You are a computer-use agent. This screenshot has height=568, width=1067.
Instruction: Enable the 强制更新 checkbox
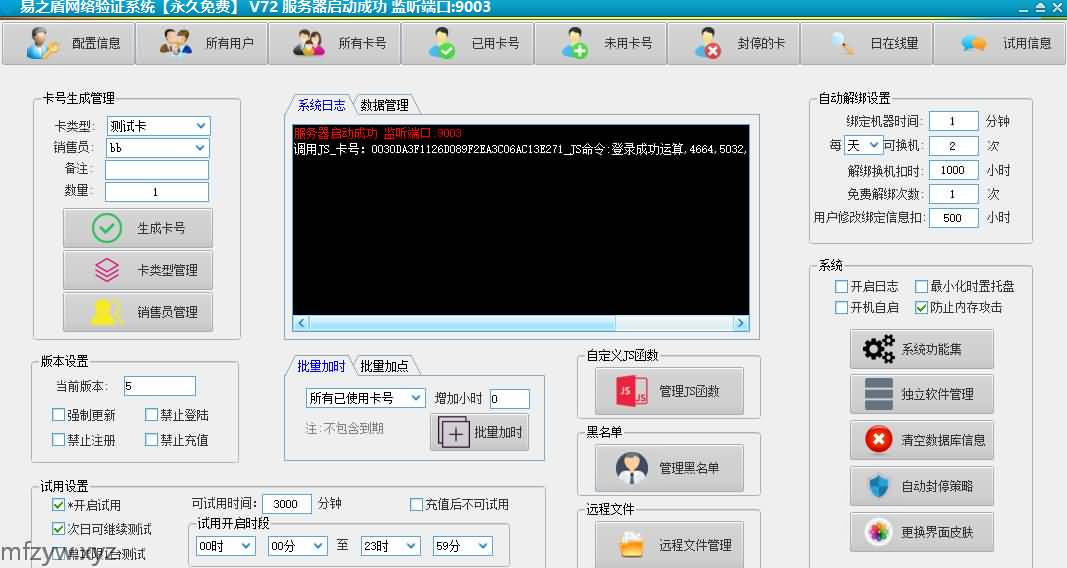point(59,415)
